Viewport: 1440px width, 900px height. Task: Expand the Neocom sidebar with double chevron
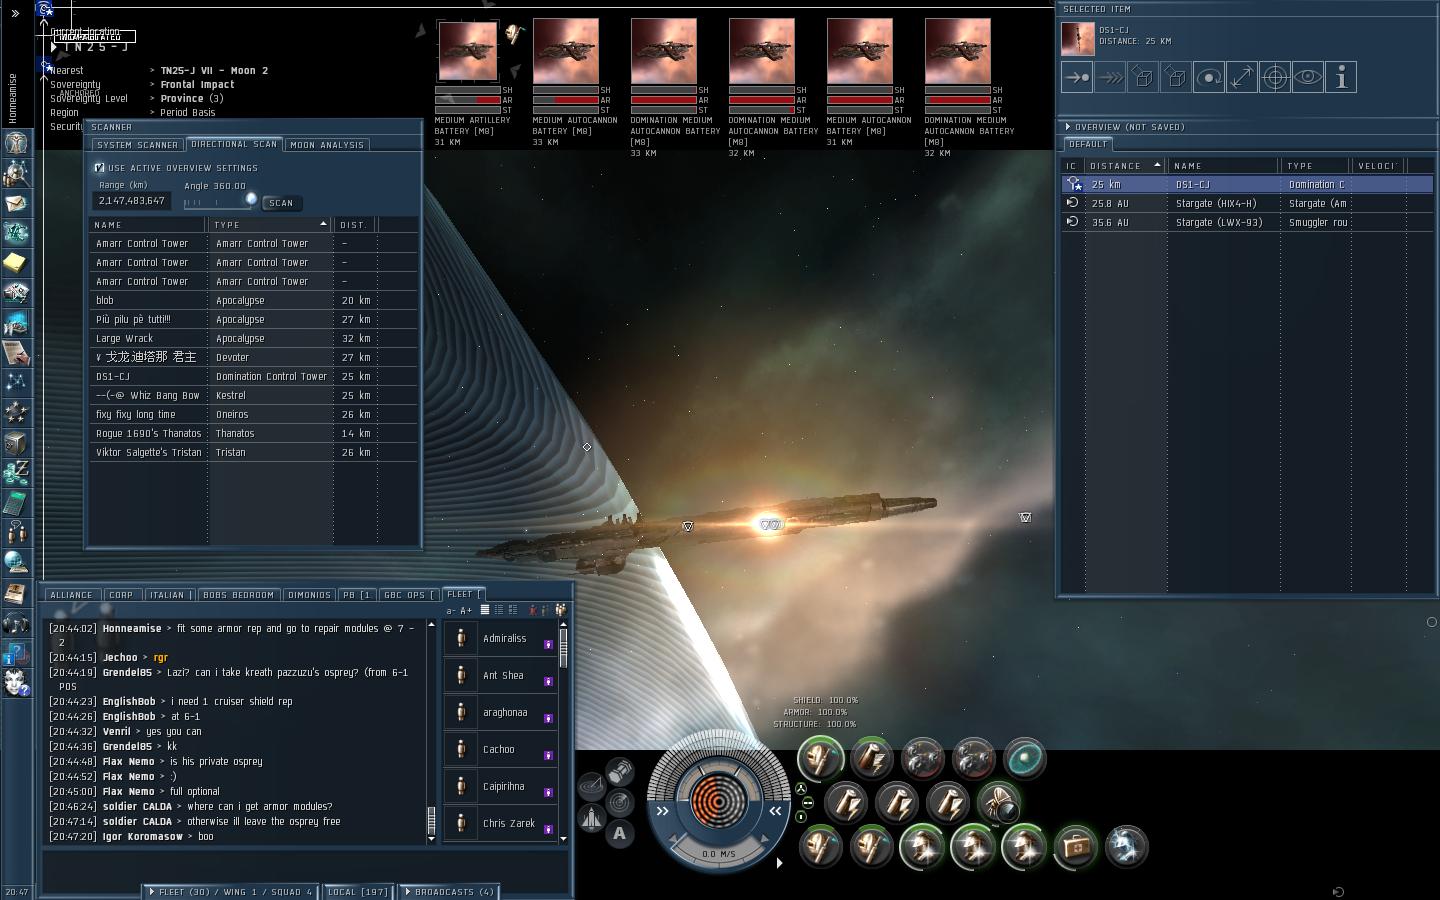coord(15,14)
